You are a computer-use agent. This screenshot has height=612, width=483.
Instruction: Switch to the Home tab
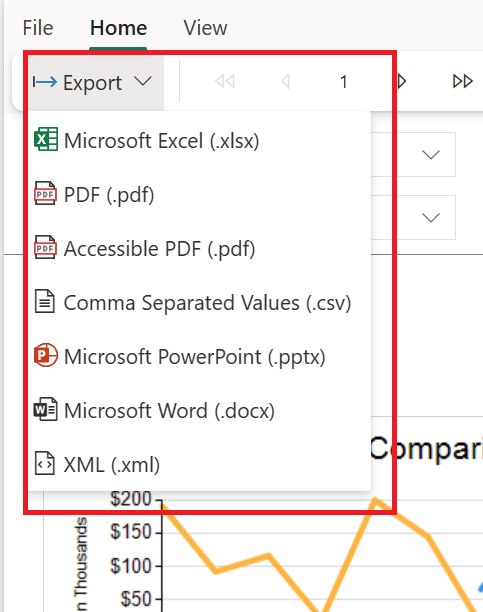coord(118,28)
